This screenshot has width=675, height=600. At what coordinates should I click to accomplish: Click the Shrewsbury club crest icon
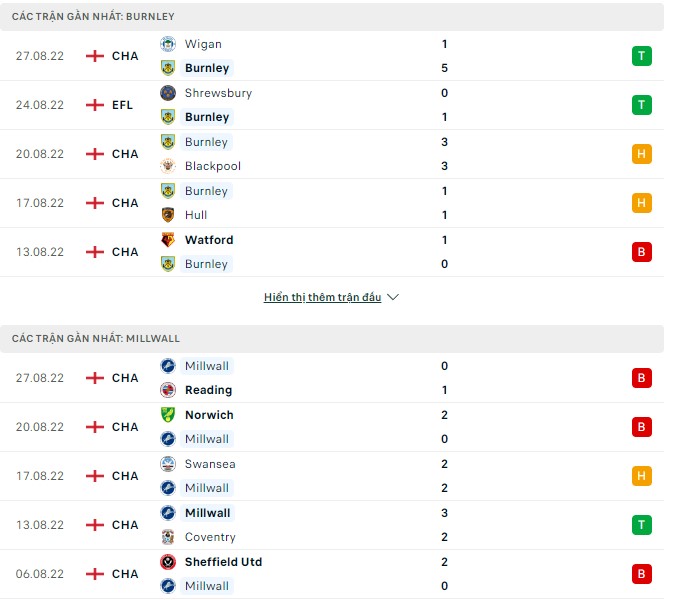point(168,93)
